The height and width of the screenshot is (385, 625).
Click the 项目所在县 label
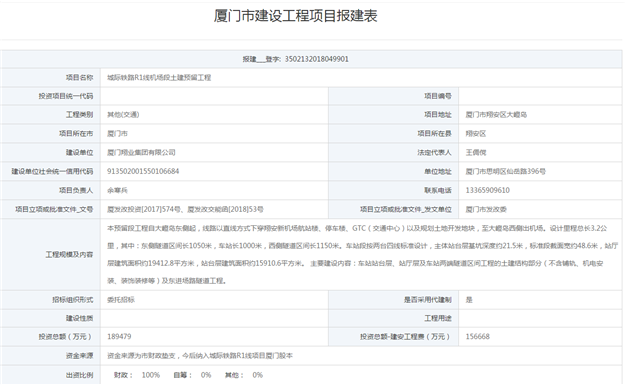[x=434, y=134]
